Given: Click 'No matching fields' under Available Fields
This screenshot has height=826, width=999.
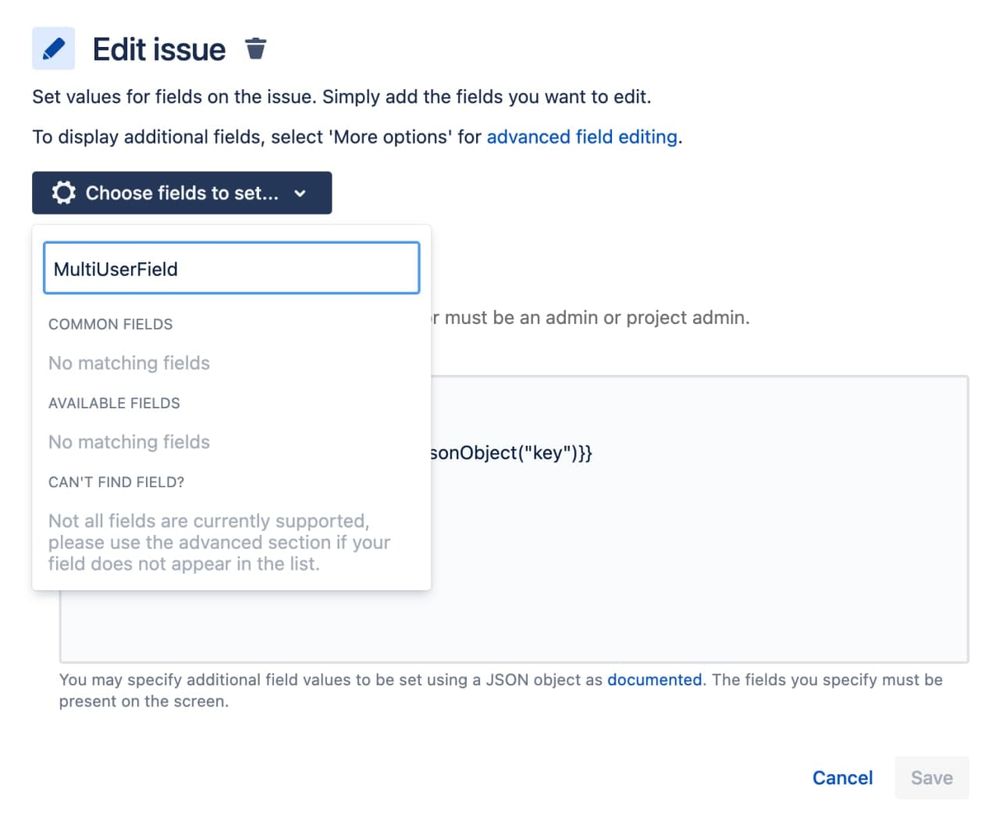Looking at the screenshot, I should click(x=129, y=442).
